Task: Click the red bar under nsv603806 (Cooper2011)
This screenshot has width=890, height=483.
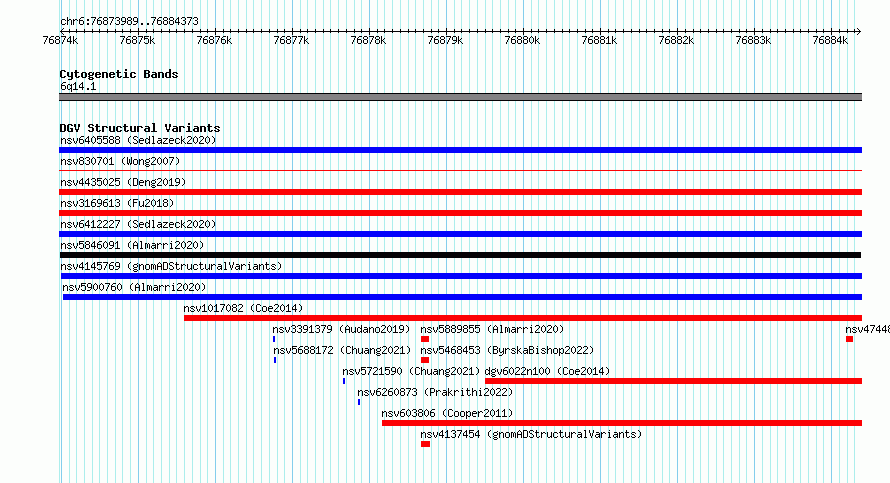Action: tap(622, 423)
